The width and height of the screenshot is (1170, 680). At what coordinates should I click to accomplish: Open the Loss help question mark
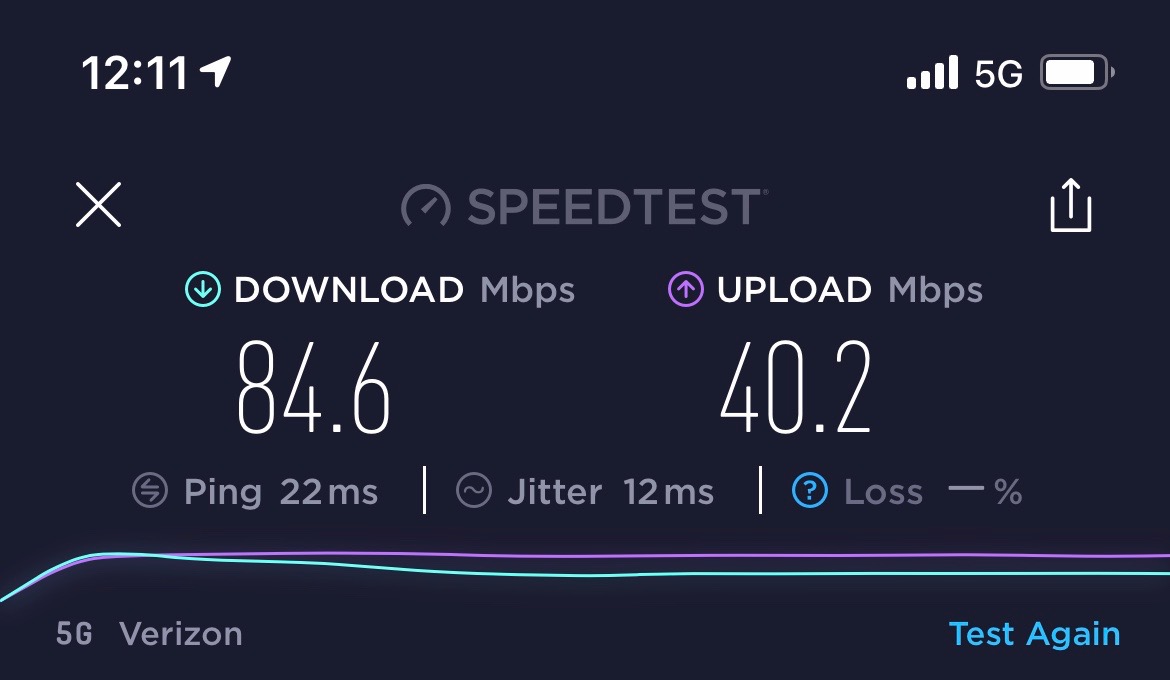(810, 491)
